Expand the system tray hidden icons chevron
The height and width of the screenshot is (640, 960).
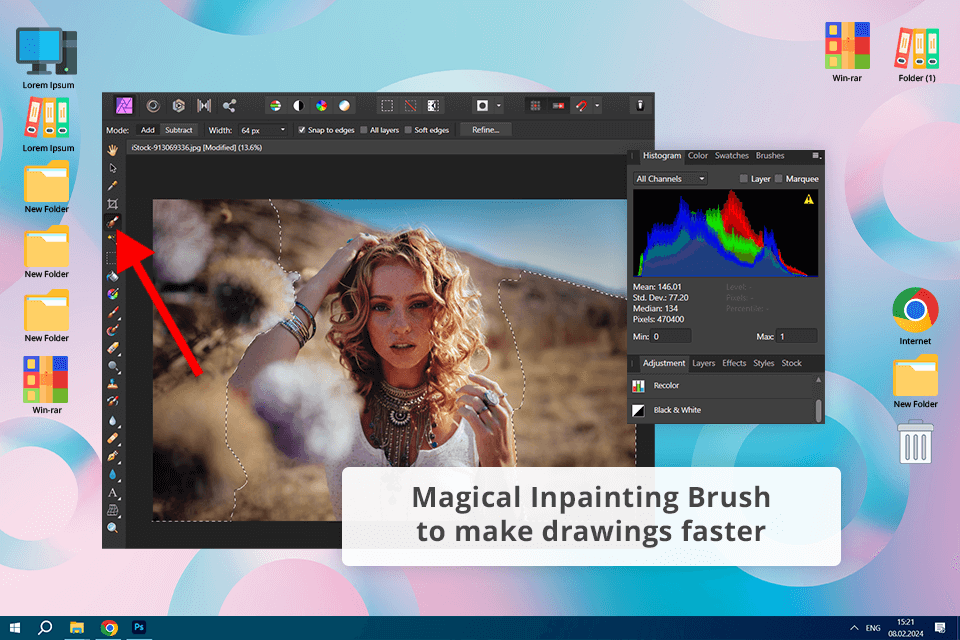tap(854, 628)
